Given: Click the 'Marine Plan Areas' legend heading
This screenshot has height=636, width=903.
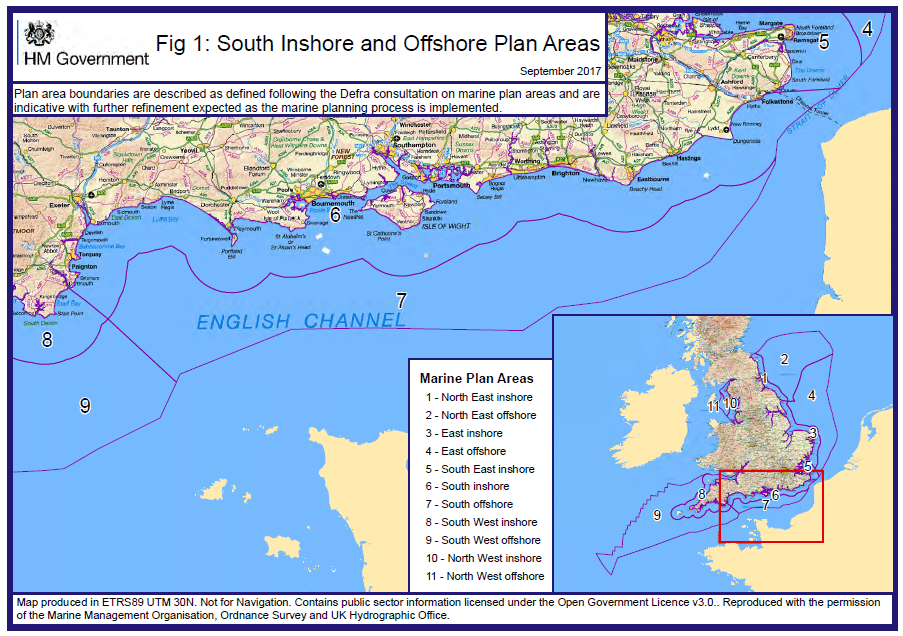Looking at the screenshot, I should click(x=476, y=378).
